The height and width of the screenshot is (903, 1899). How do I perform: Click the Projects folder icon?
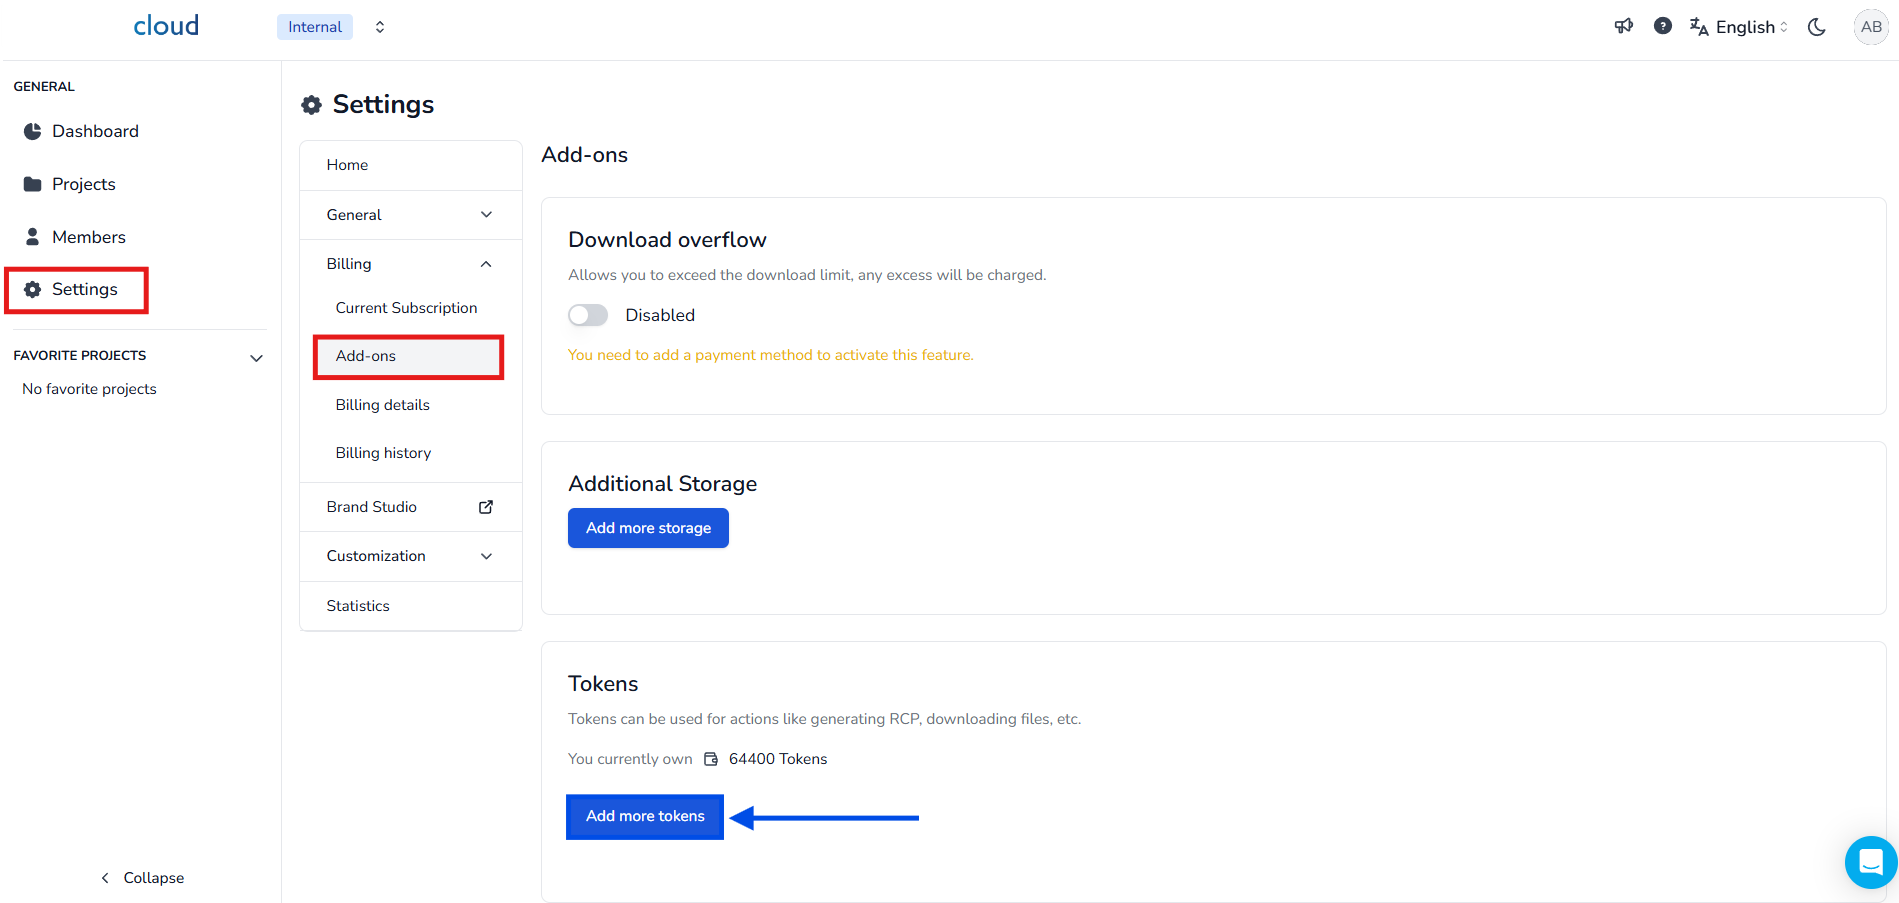[33, 184]
